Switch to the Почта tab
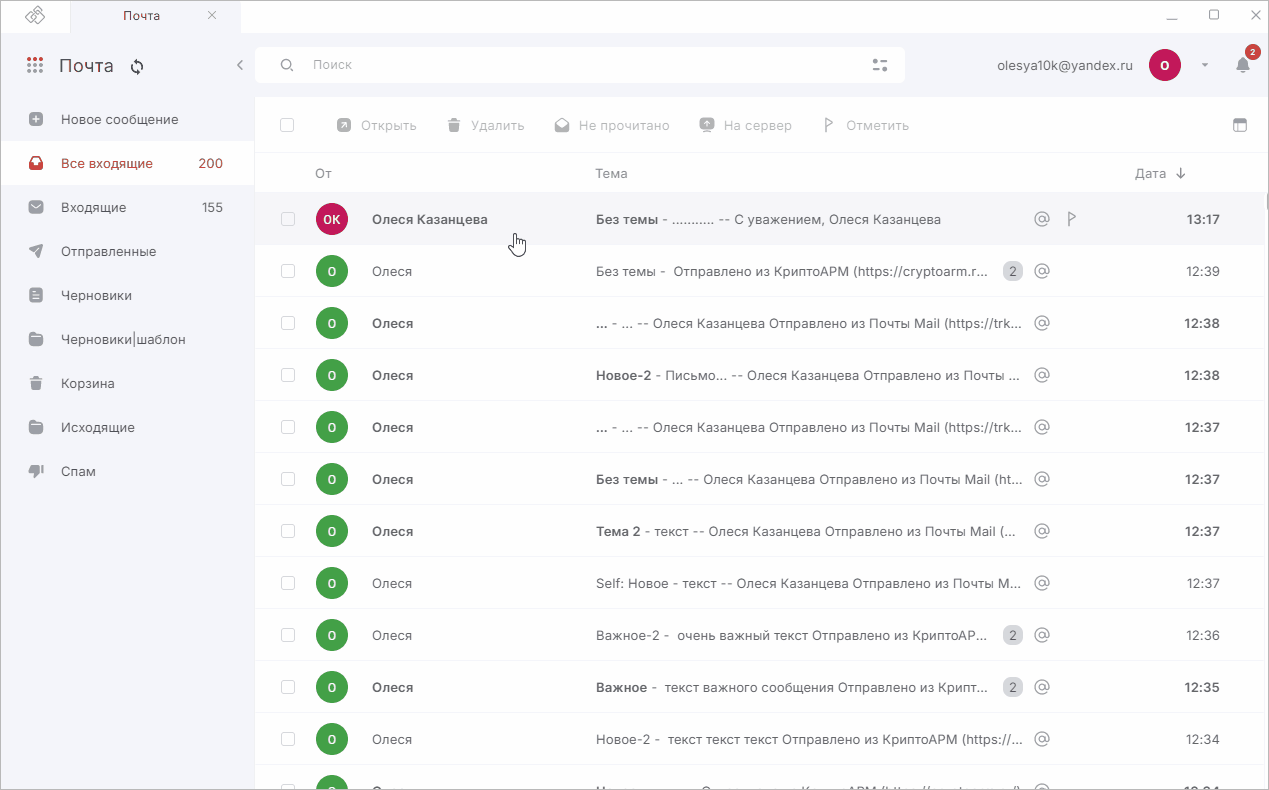Viewport: 1269px width, 790px height. click(x=141, y=15)
